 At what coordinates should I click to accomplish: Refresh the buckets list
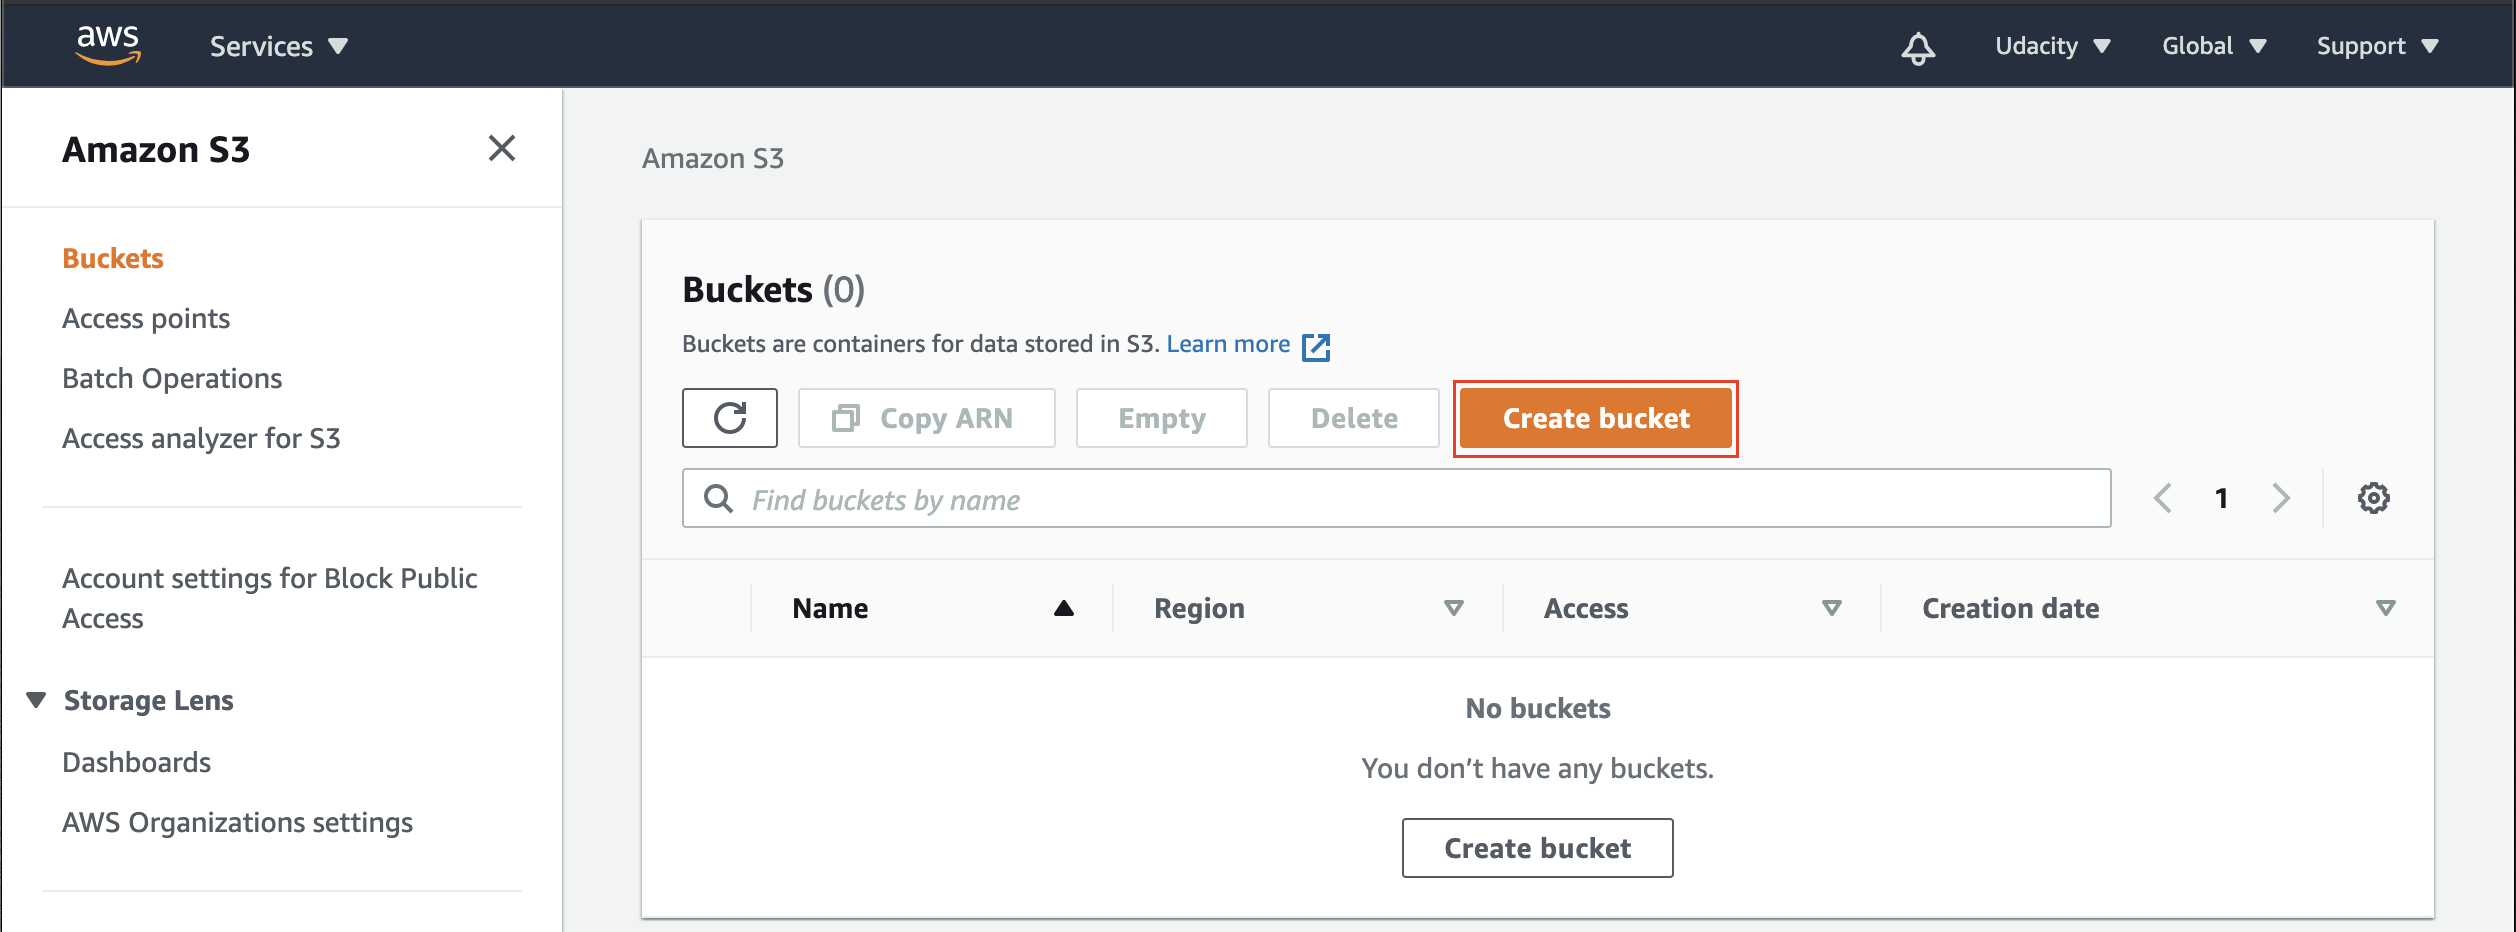click(730, 418)
